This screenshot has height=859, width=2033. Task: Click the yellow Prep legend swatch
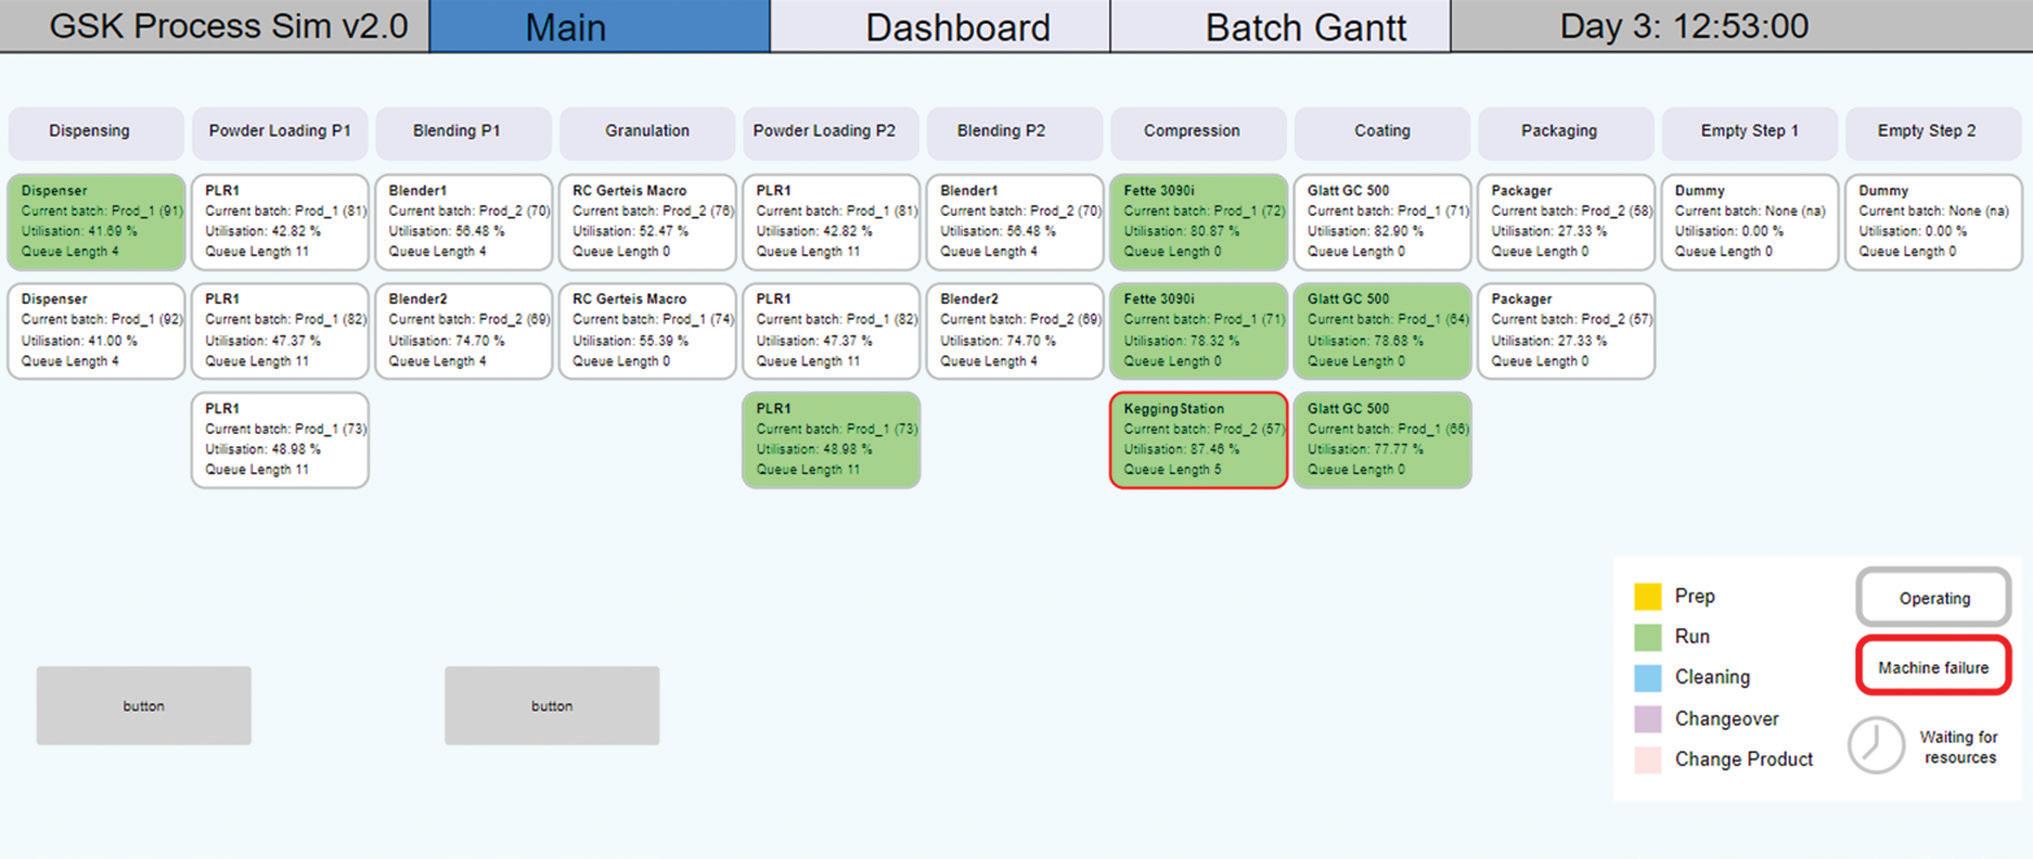(1647, 597)
